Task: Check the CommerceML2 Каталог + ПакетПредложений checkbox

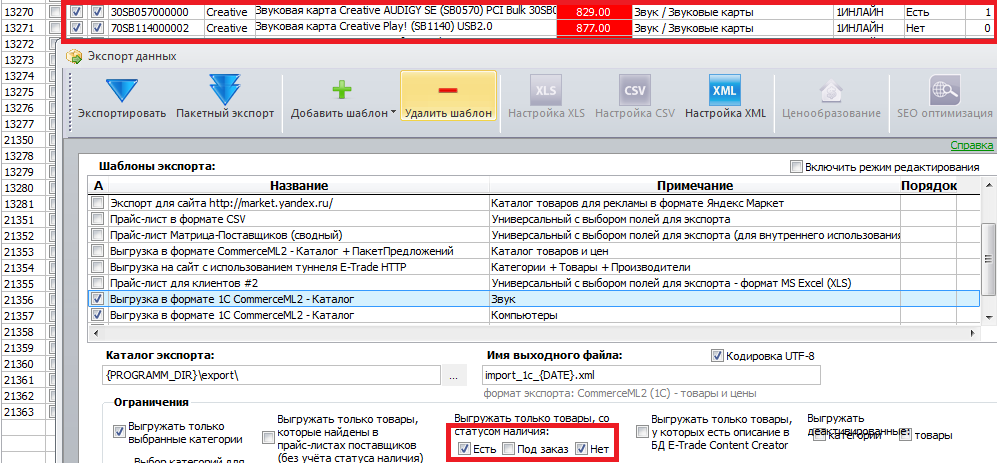Action: 97,251
